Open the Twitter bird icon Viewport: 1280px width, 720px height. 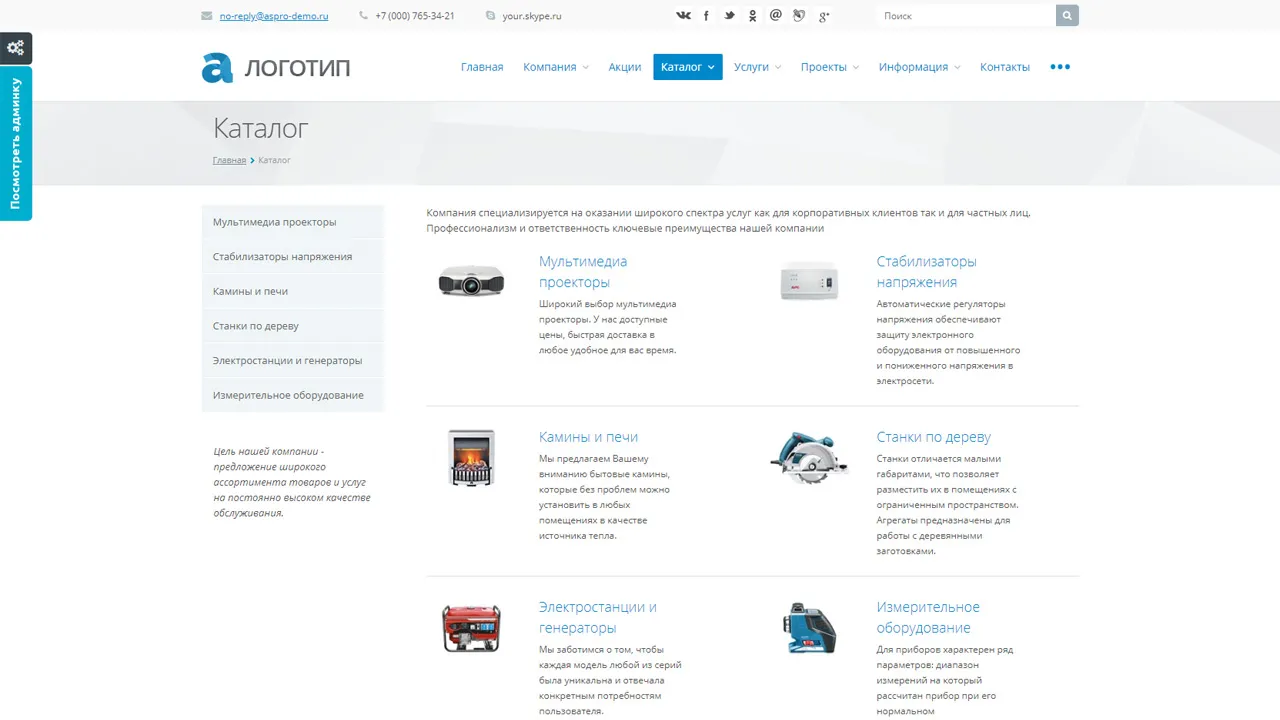[x=729, y=16]
